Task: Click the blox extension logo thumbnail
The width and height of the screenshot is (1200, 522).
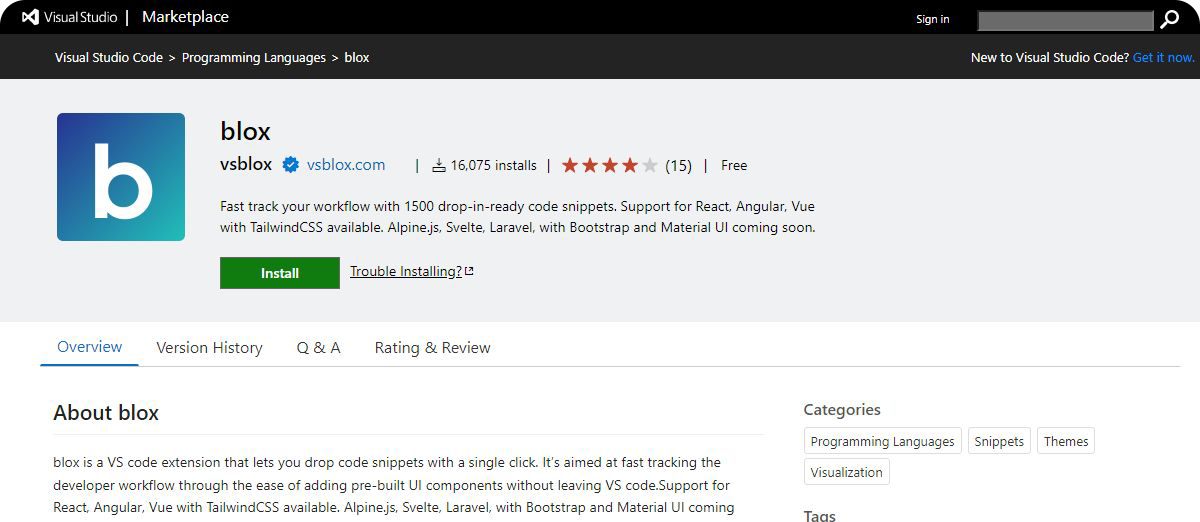Action: (x=121, y=177)
